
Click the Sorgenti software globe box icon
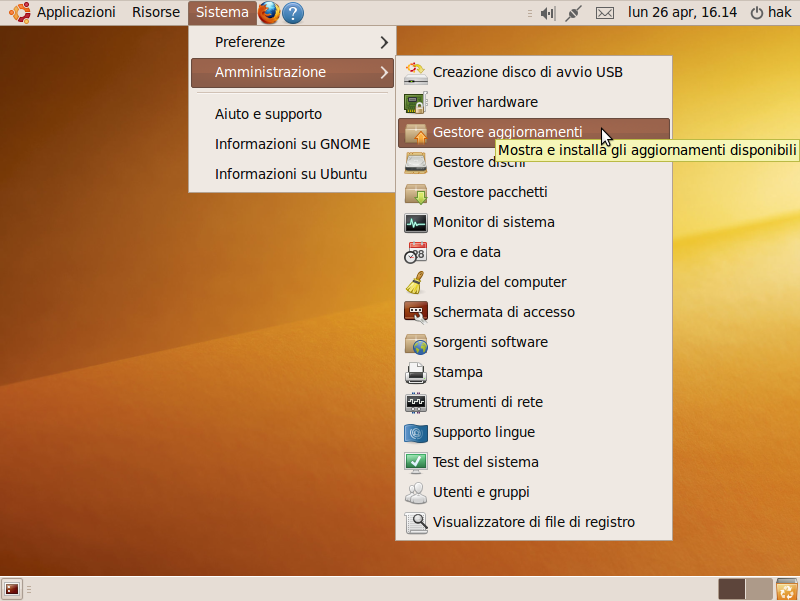(415, 343)
